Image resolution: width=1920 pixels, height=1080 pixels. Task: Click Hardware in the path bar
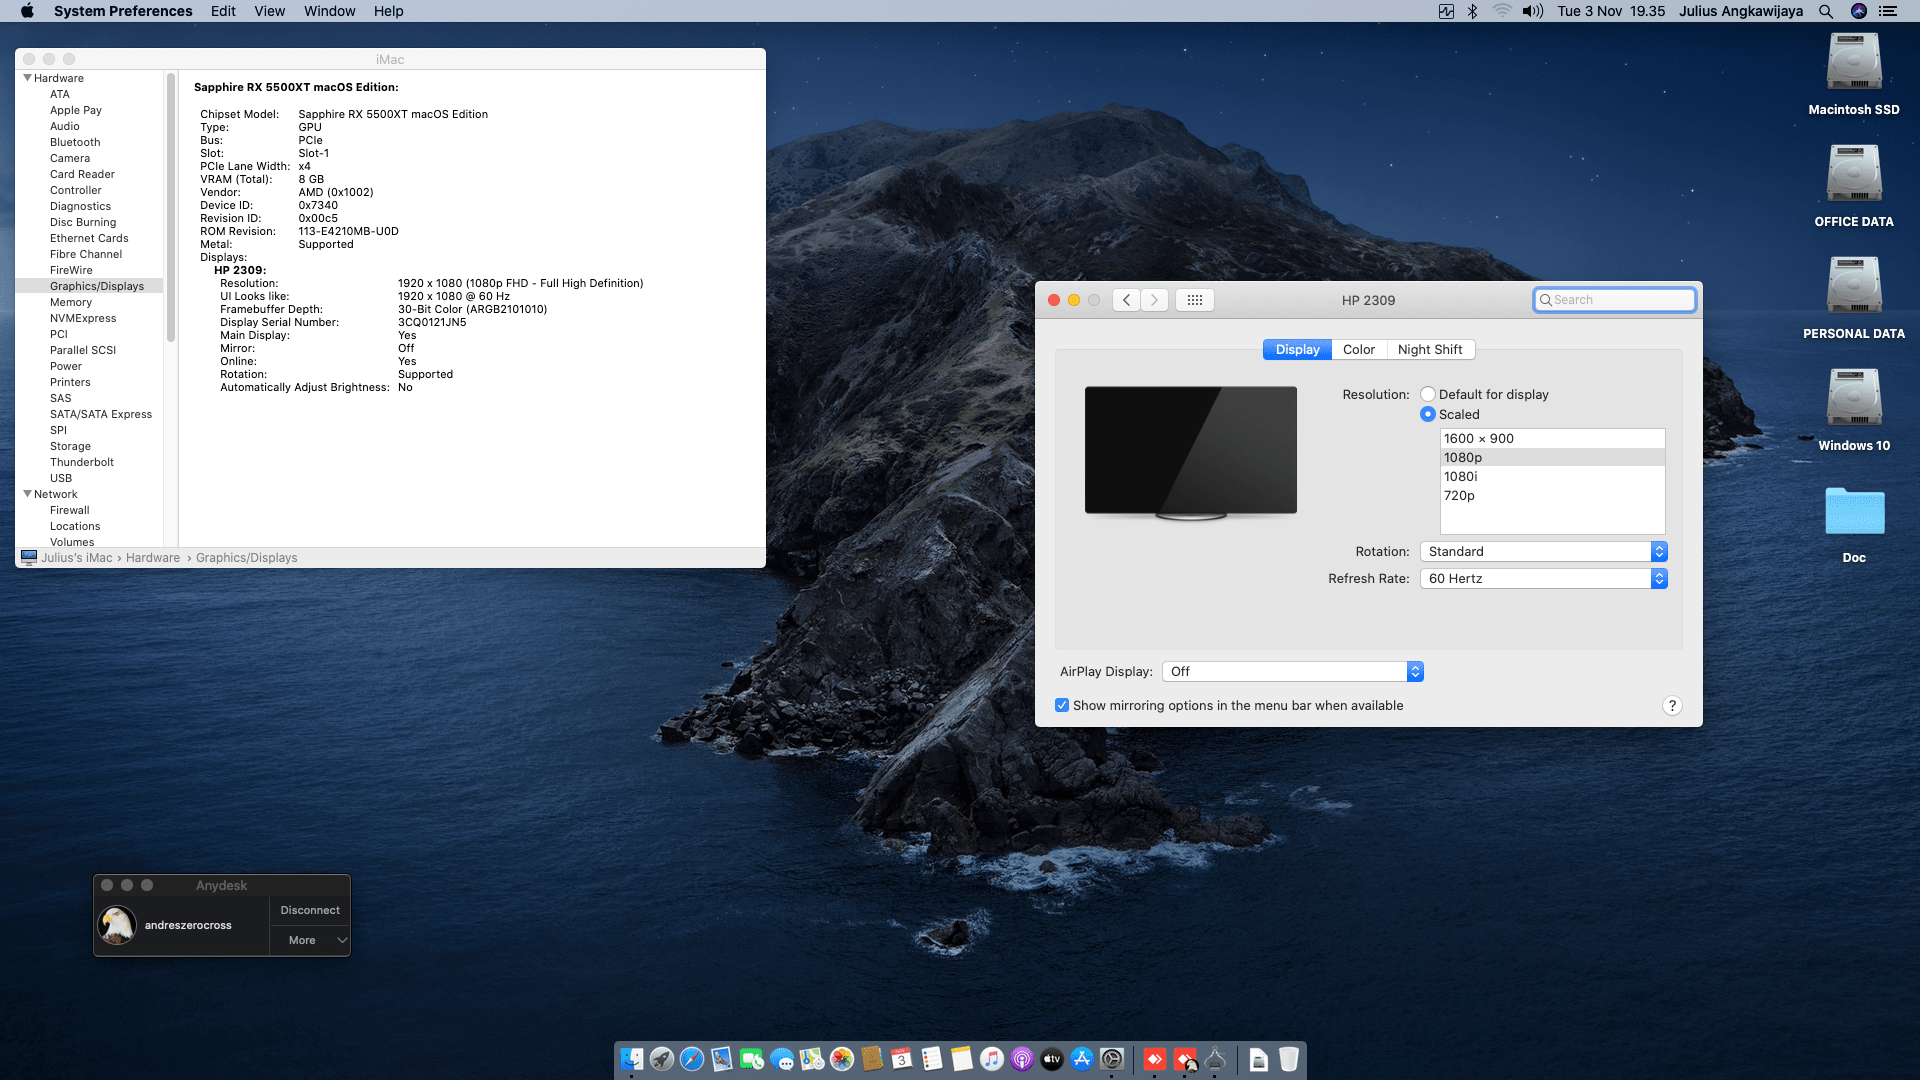pos(153,558)
